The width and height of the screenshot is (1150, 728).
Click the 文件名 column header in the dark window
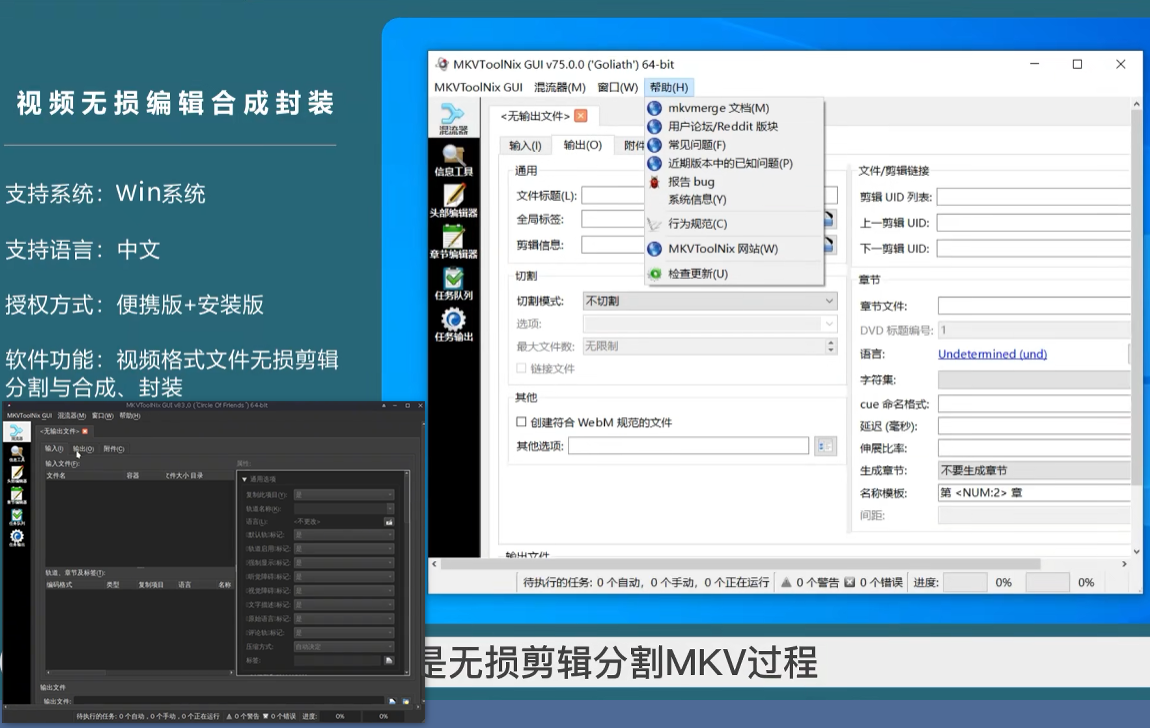pyautogui.click(x=56, y=475)
